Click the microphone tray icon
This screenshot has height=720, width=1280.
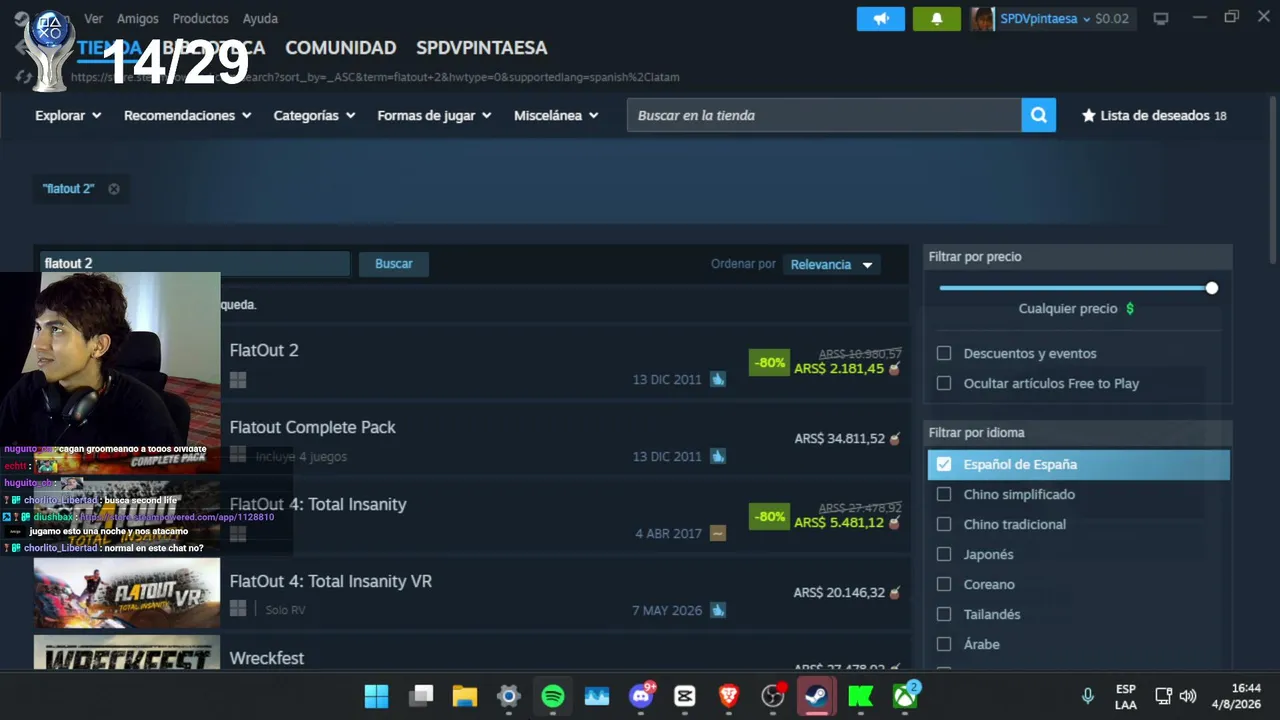1088,696
